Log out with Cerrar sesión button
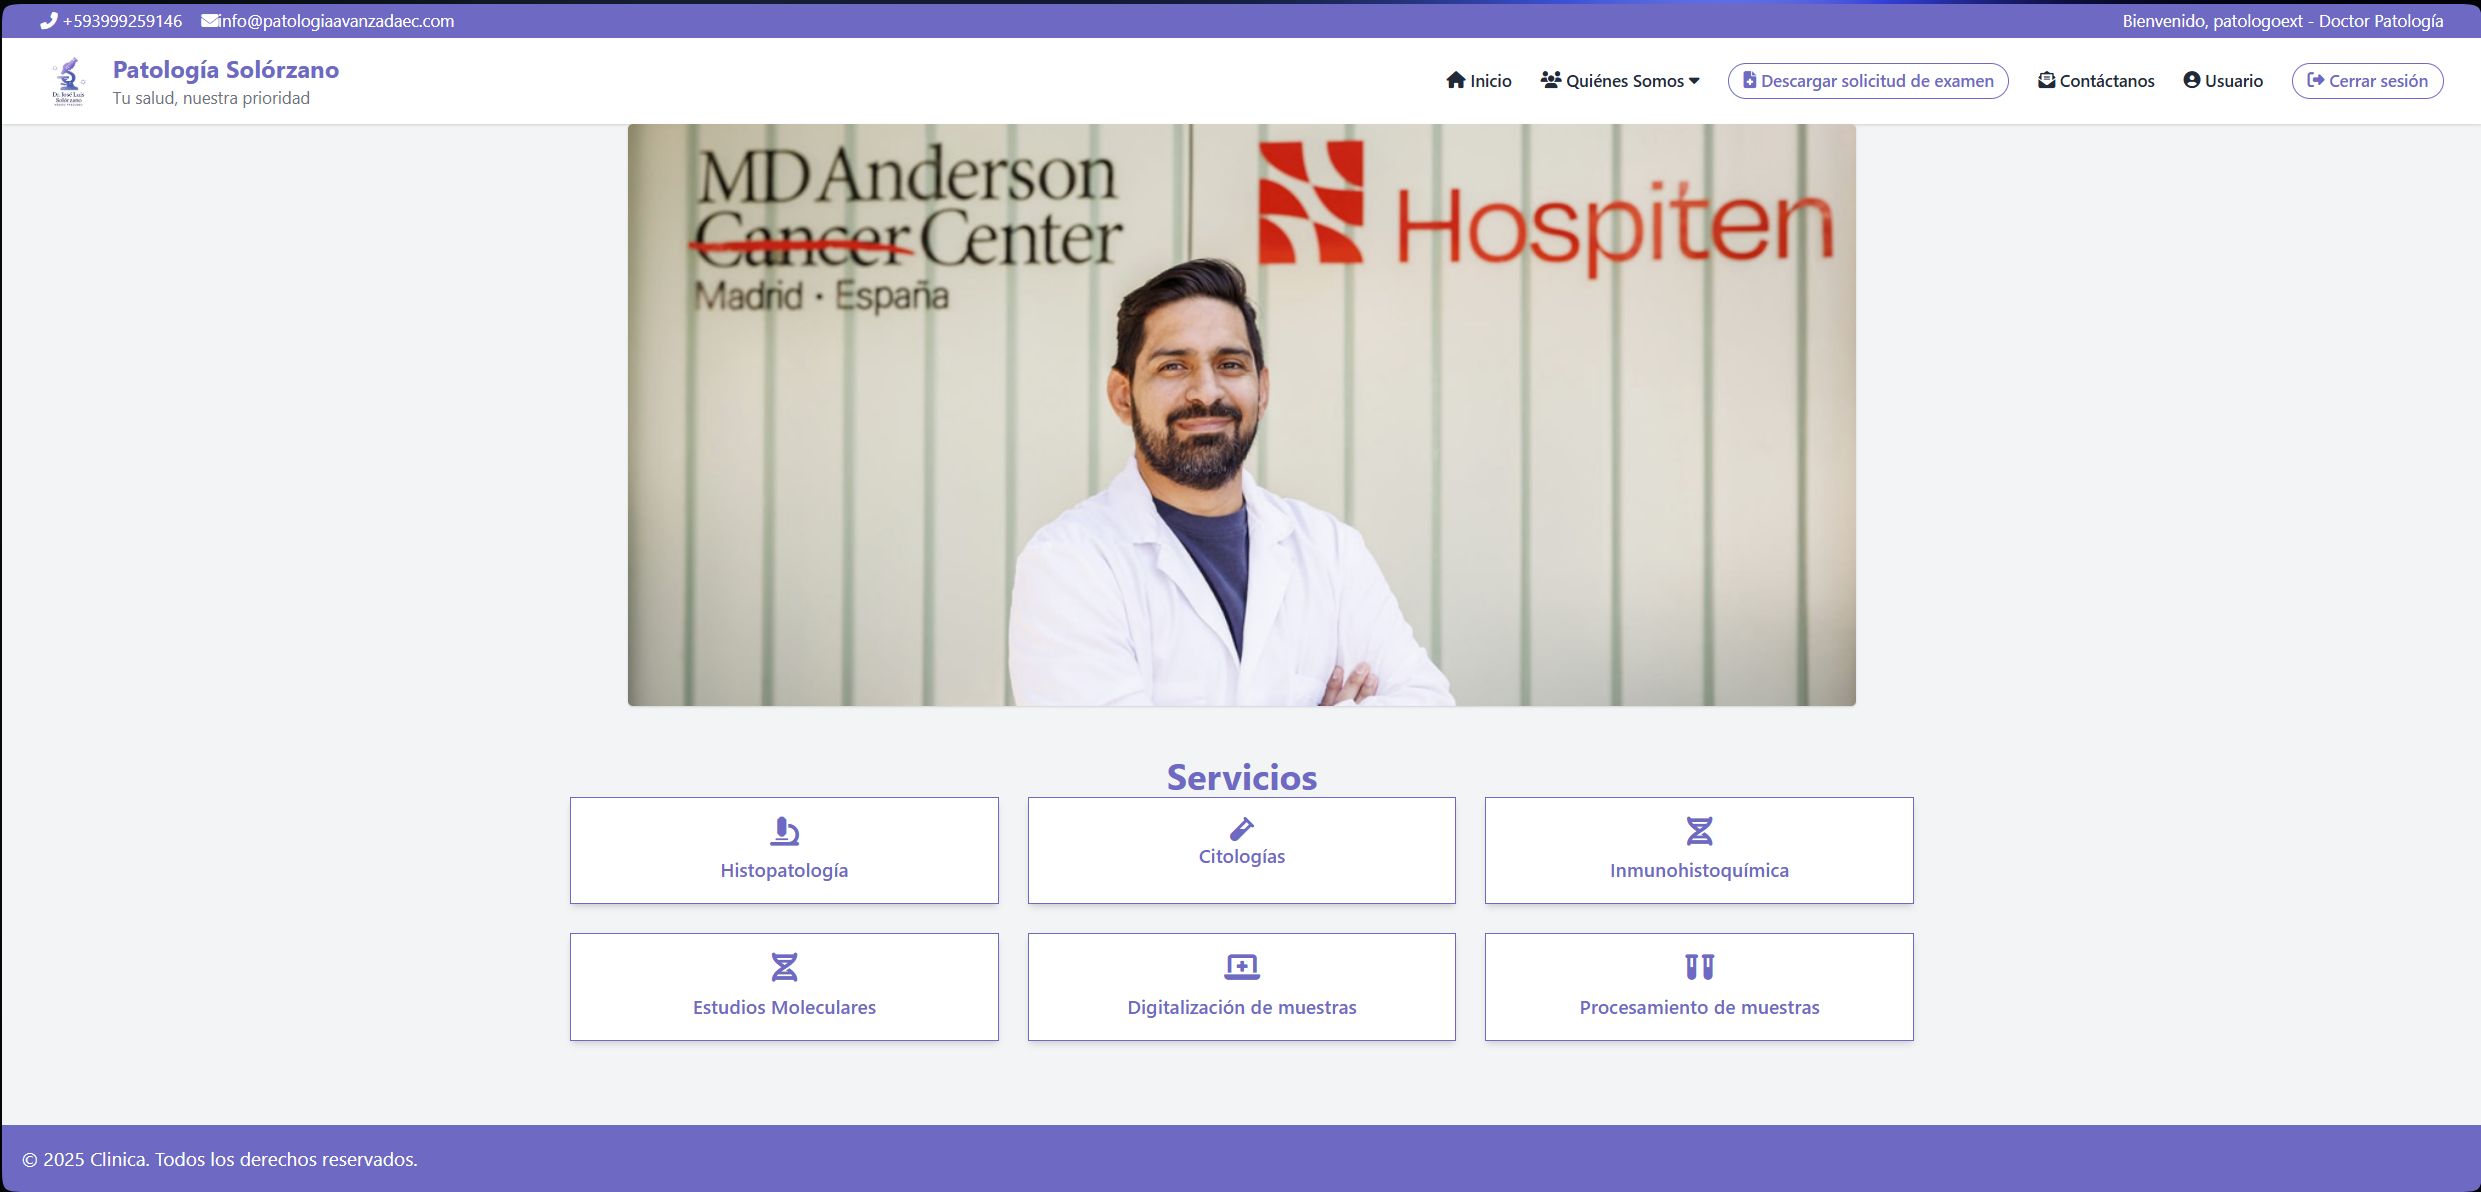This screenshot has width=2481, height=1192. click(2367, 80)
